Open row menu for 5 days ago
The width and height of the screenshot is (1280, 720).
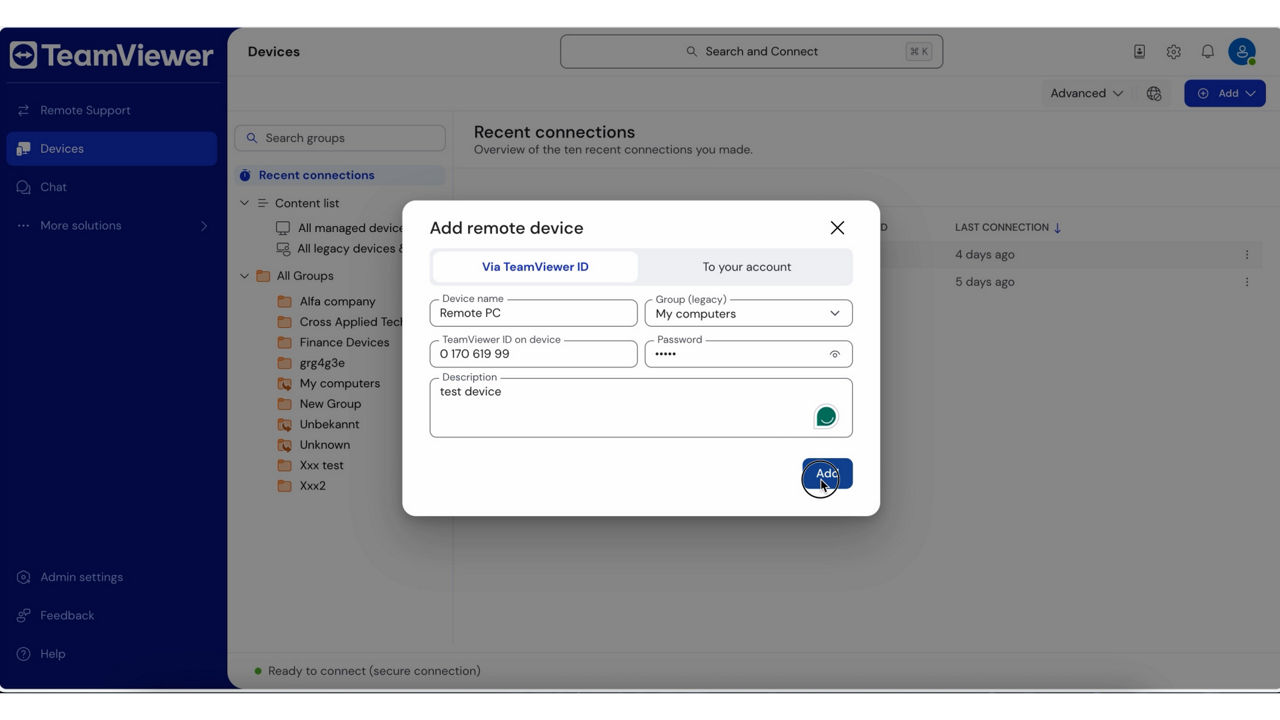pos(1247,282)
